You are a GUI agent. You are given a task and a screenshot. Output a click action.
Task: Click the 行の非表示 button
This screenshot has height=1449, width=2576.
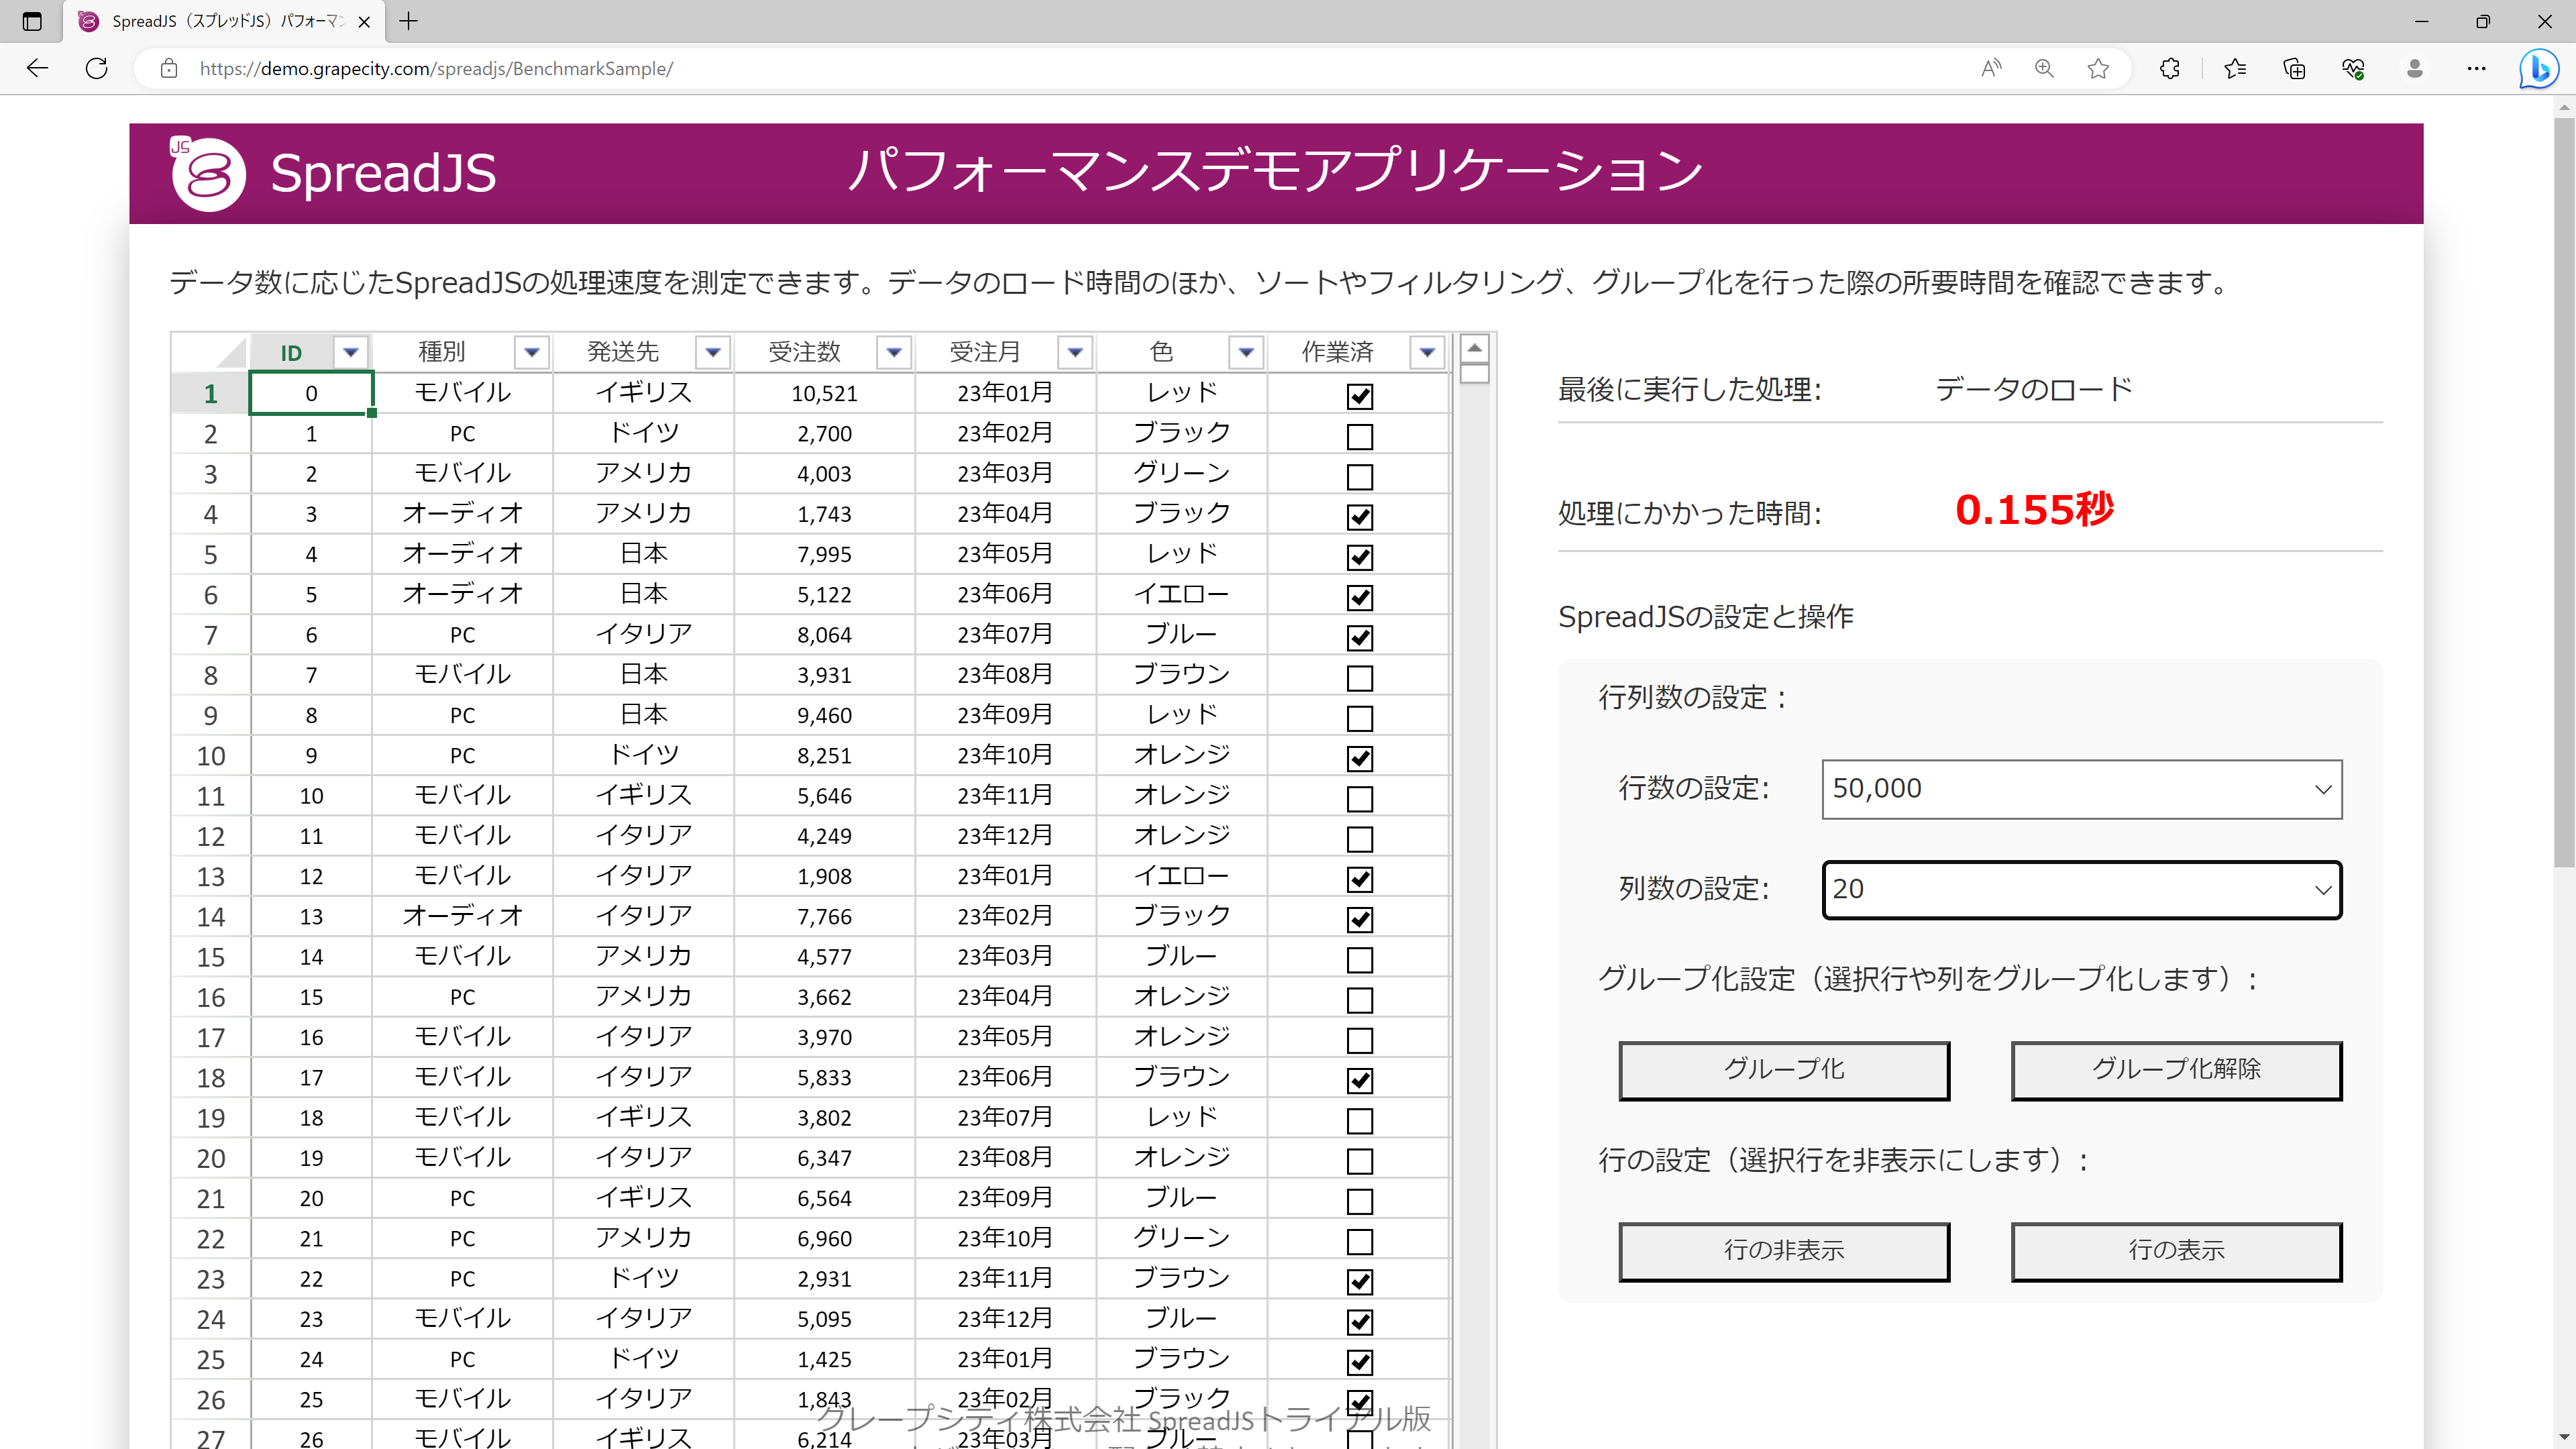point(1784,1251)
